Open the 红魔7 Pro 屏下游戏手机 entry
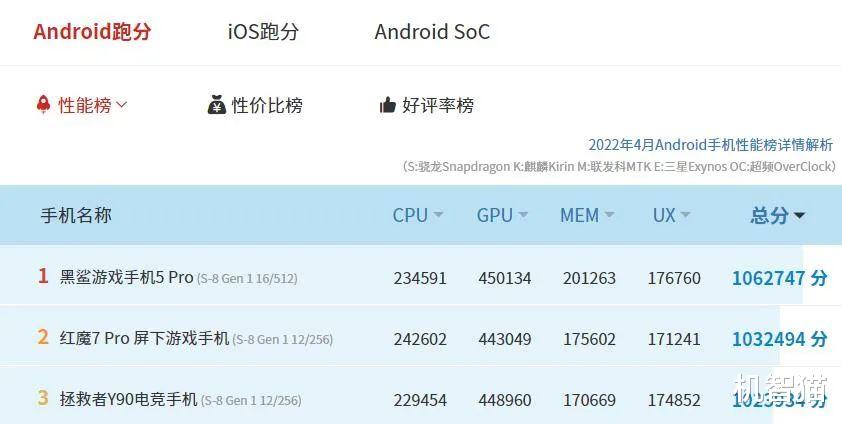Screen dimensions: 842x424 [x=144, y=339]
